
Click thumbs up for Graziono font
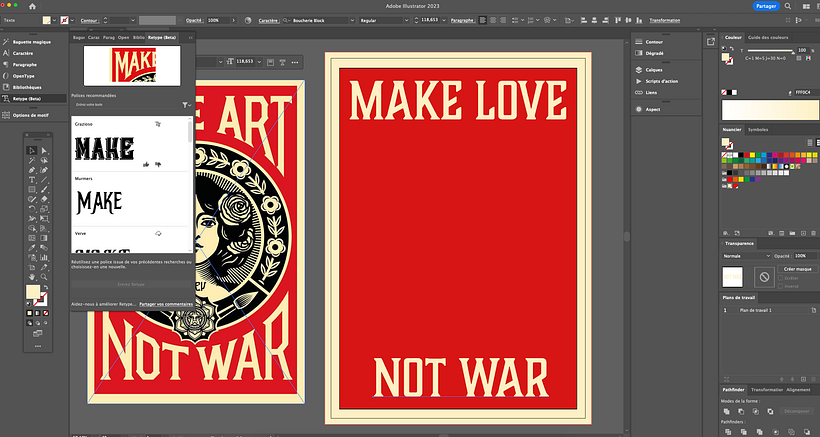[145, 163]
